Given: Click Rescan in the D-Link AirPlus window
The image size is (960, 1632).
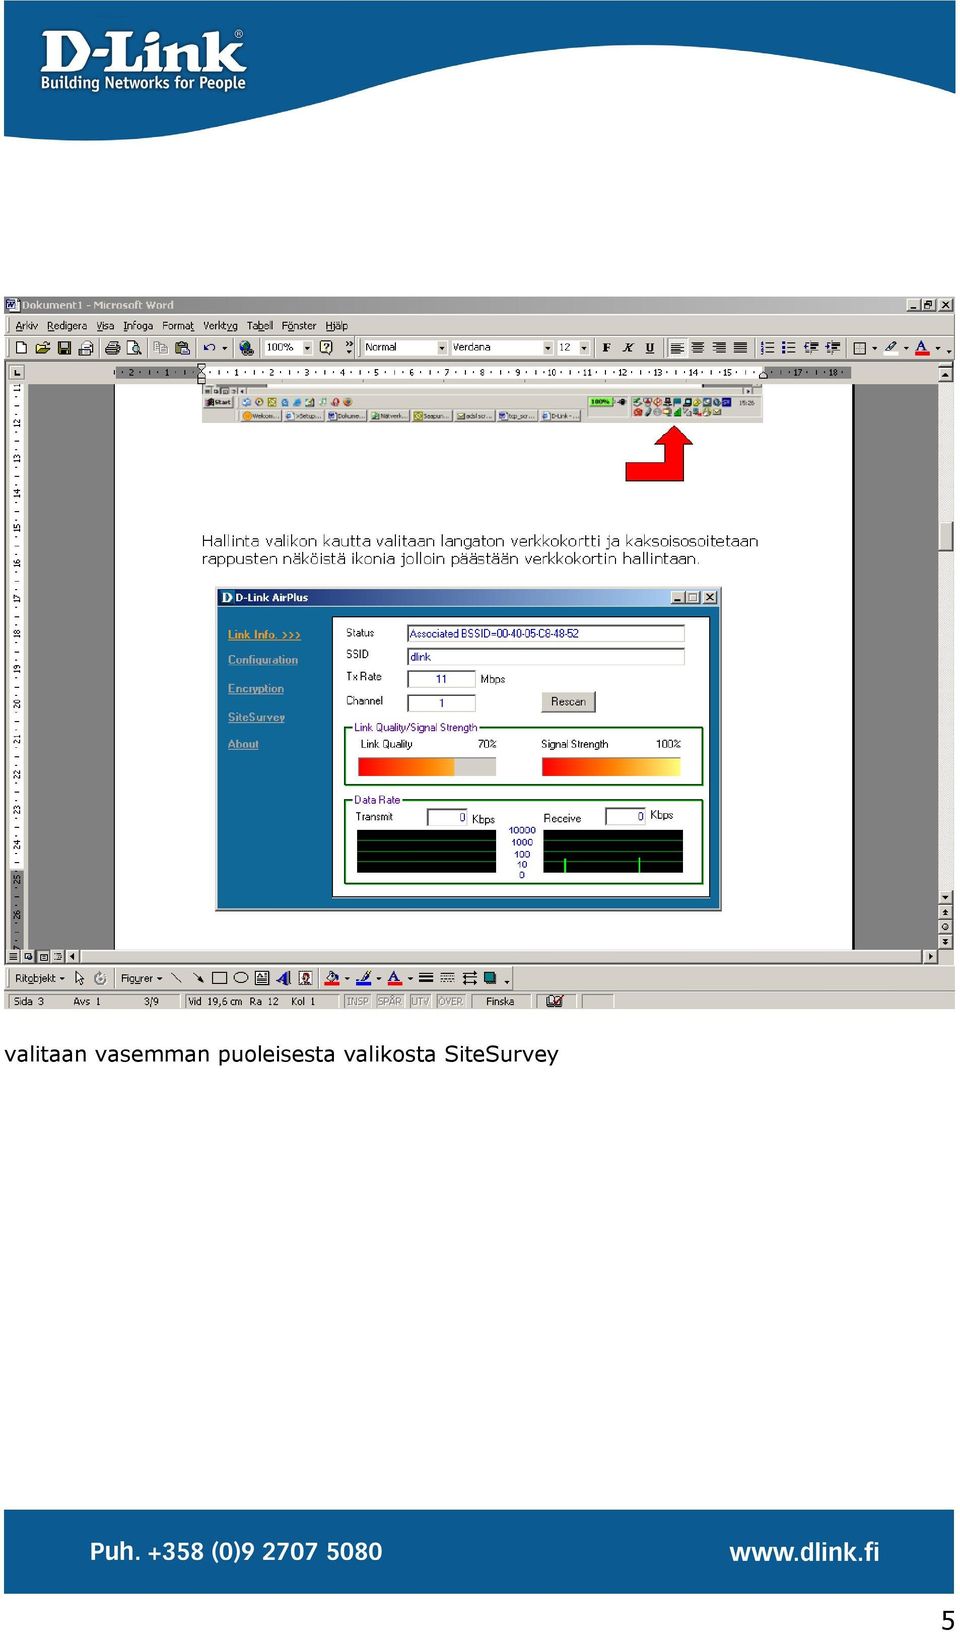Looking at the screenshot, I should (x=568, y=702).
